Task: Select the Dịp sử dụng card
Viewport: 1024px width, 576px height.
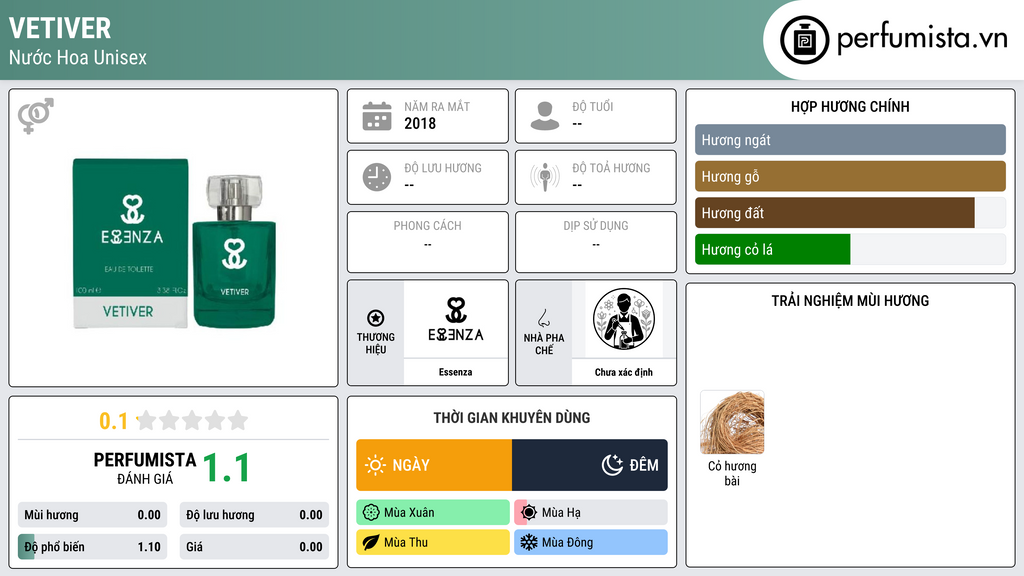Action: coord(596,242)
